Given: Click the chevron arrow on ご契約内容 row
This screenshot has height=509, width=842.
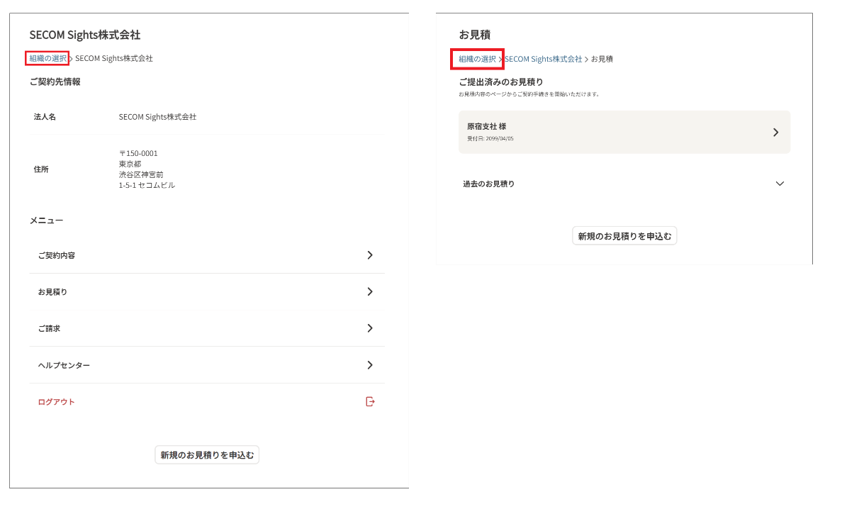Looking at the screenshot, I should coord(370,255).
